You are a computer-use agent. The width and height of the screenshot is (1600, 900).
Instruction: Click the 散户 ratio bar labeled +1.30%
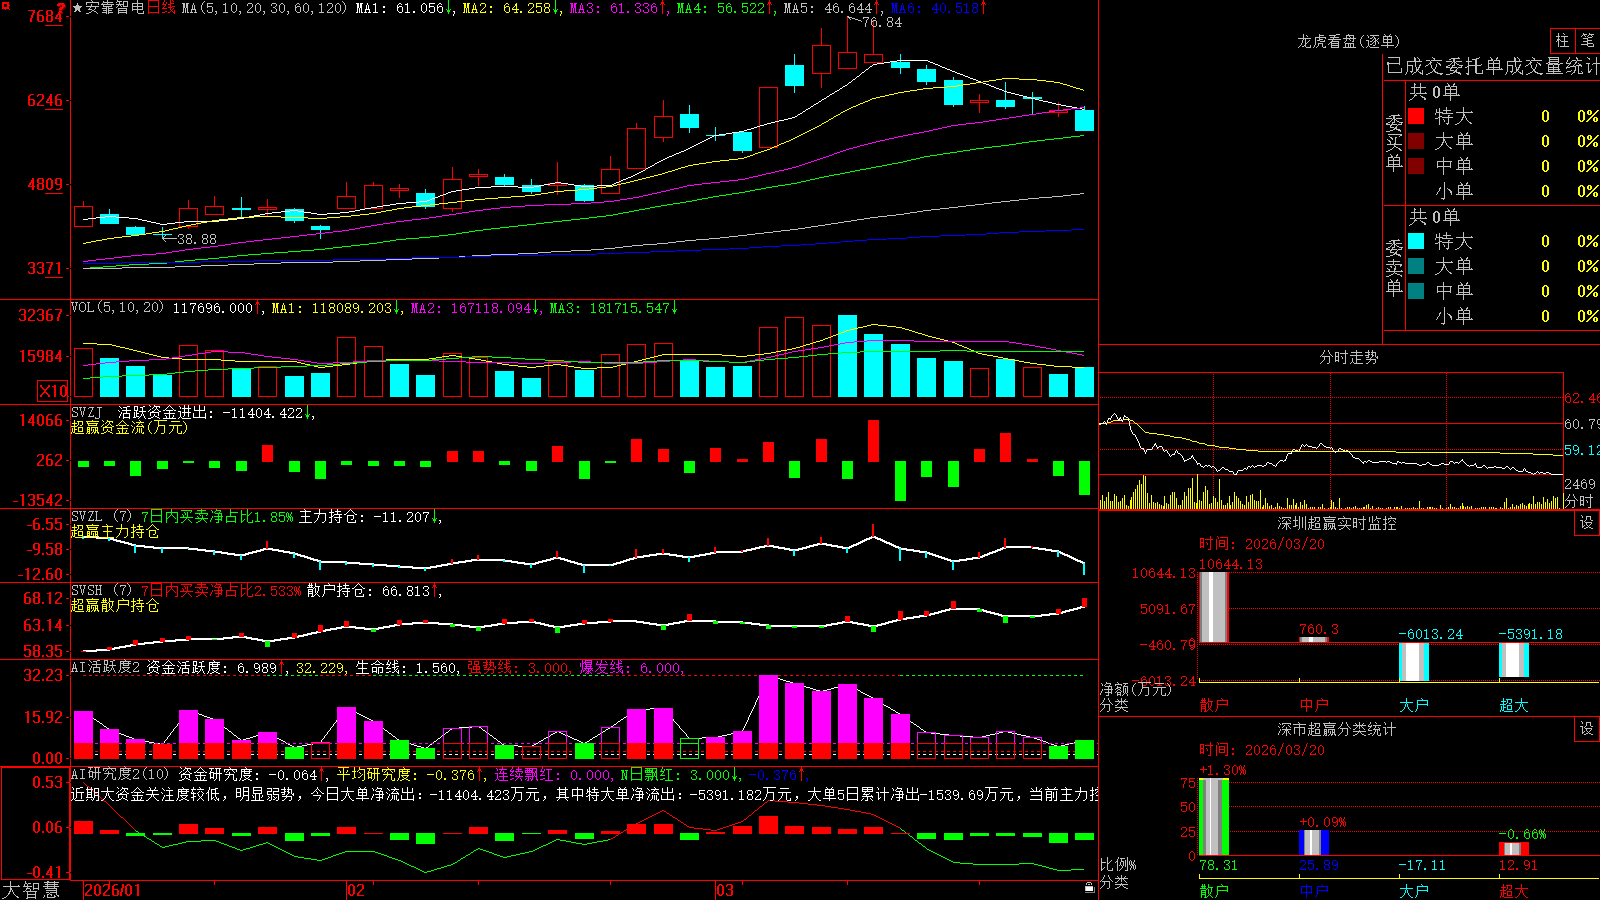tap(1214, 817)
